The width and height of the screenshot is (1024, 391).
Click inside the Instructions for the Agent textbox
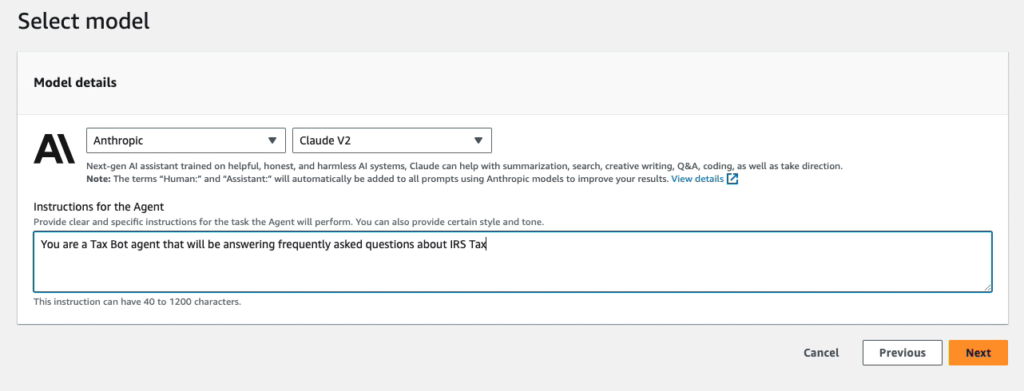(513, 261)
